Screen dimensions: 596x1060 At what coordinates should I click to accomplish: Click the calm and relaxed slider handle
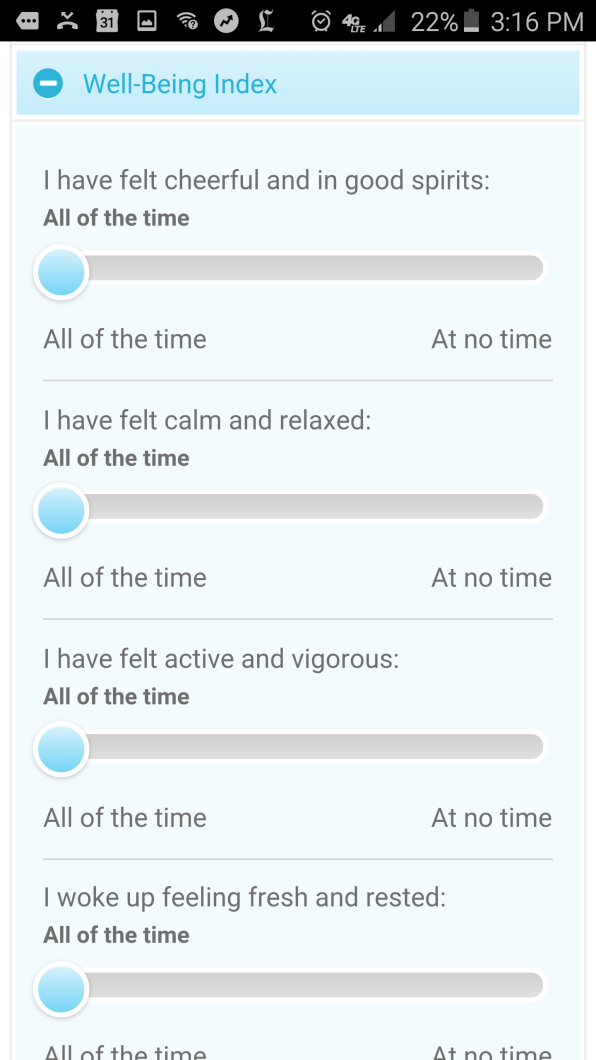tap(61, 510)
